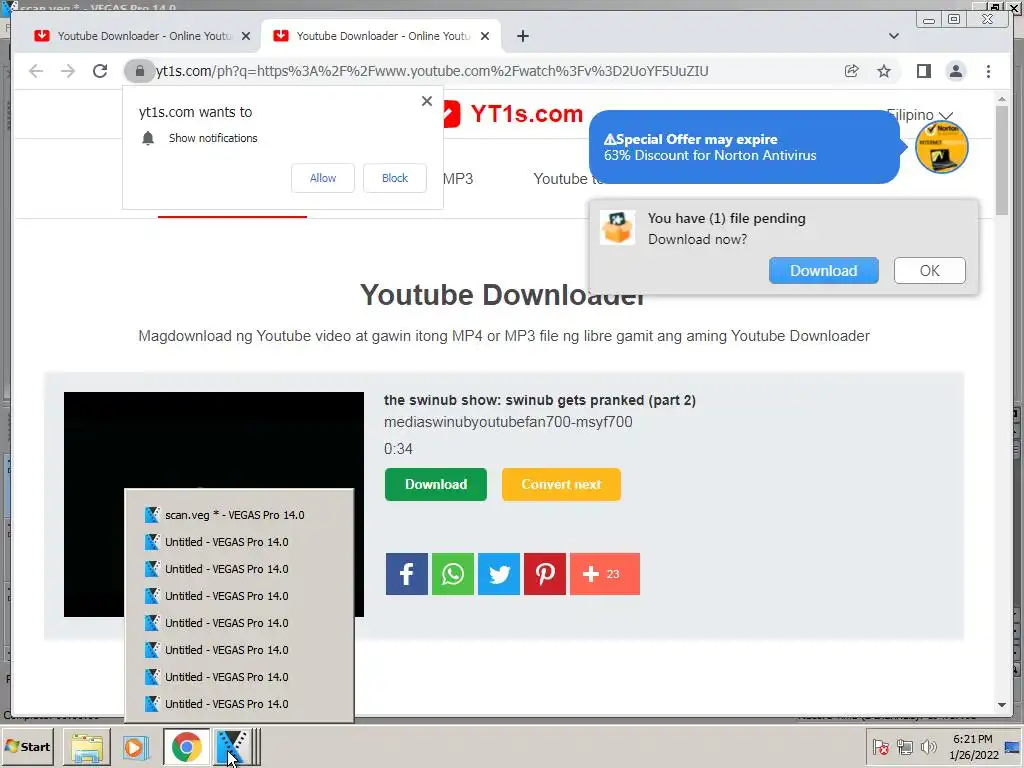
Task: Open media player from taskbar
Action: coord(136,747)
